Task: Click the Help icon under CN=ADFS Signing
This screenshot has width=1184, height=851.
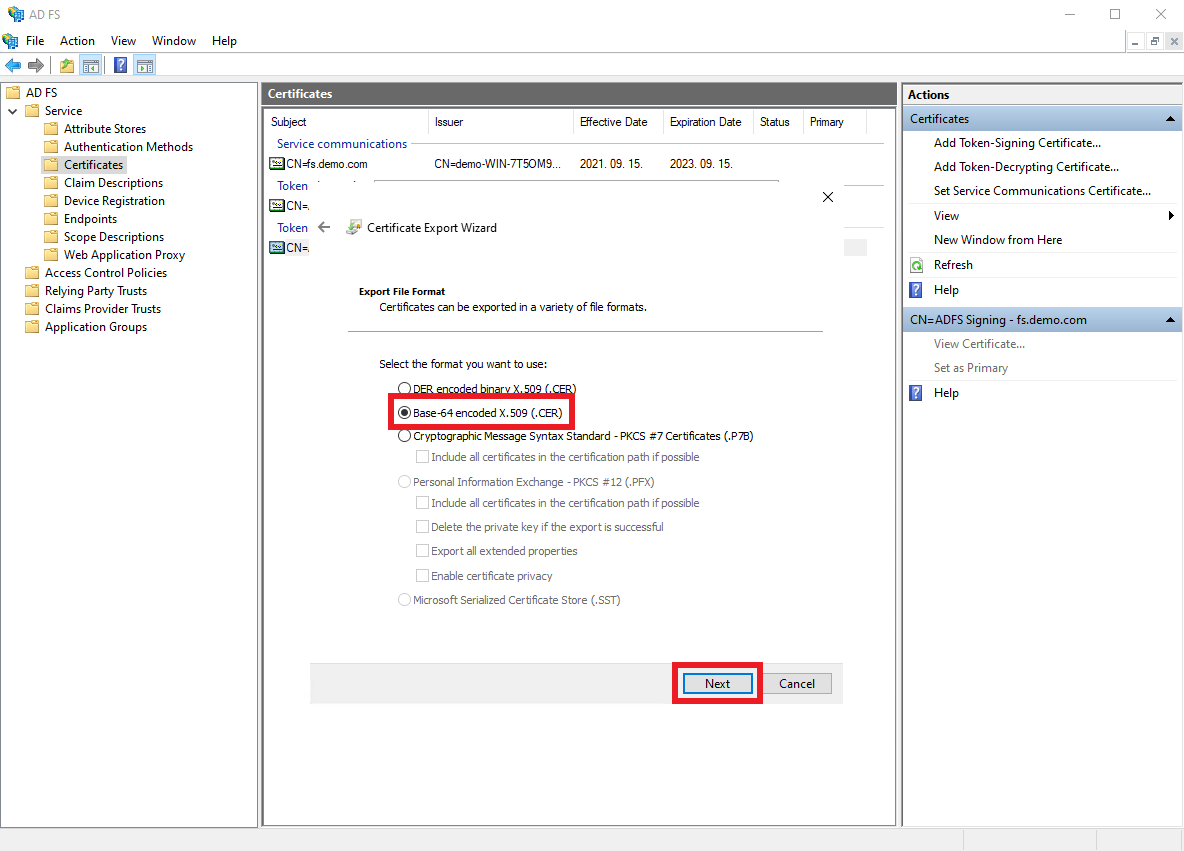Action: point(915,392)
